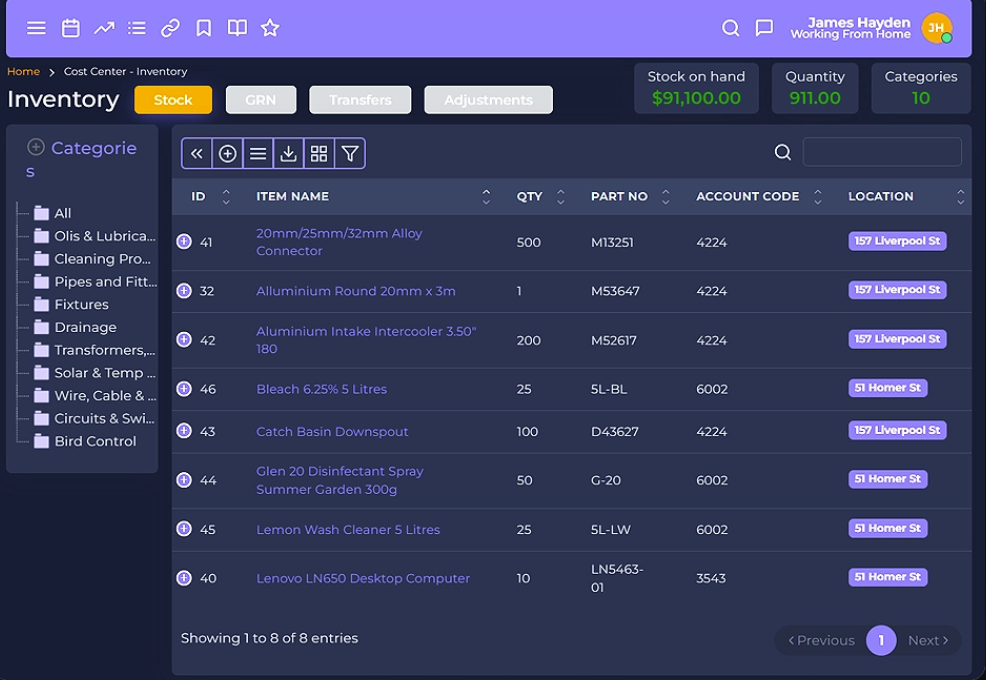The width and height of the screenshot is (986, 680).
Task: Click the Home breadcrumb link
Action: click(x=23, y=71)
